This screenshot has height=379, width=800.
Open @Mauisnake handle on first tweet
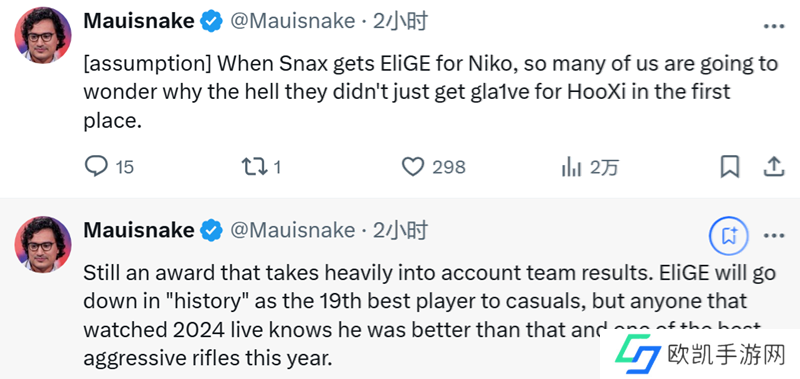tap(292, 21)
